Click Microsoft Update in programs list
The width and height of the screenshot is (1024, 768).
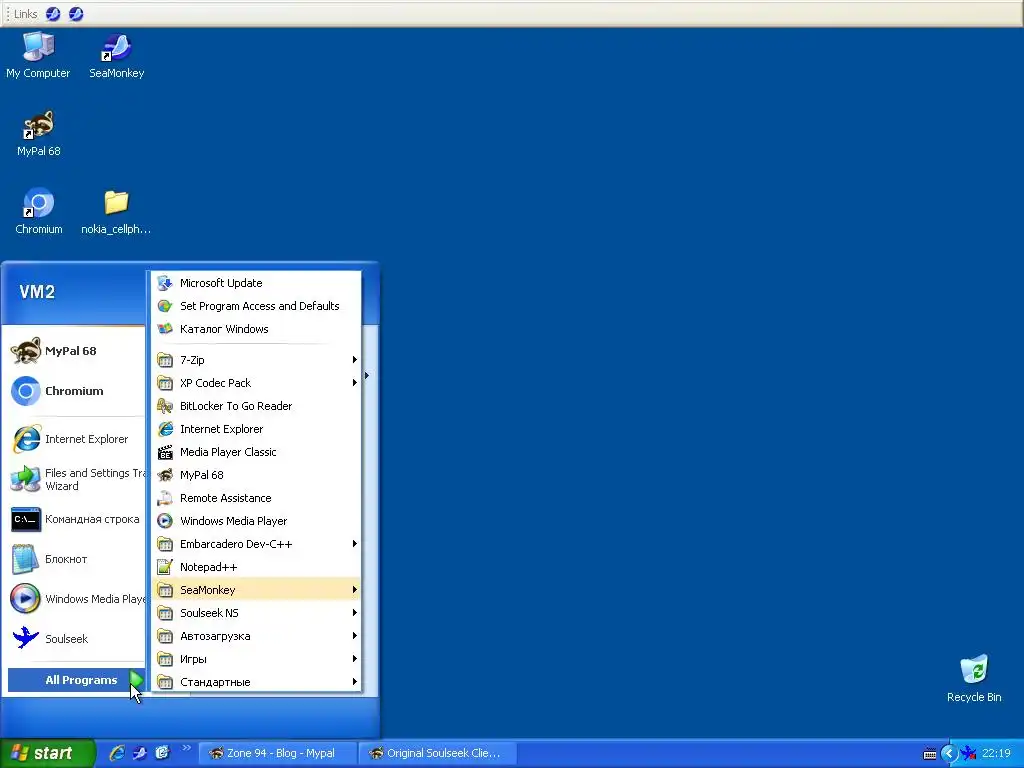click(x=257, y=283)
